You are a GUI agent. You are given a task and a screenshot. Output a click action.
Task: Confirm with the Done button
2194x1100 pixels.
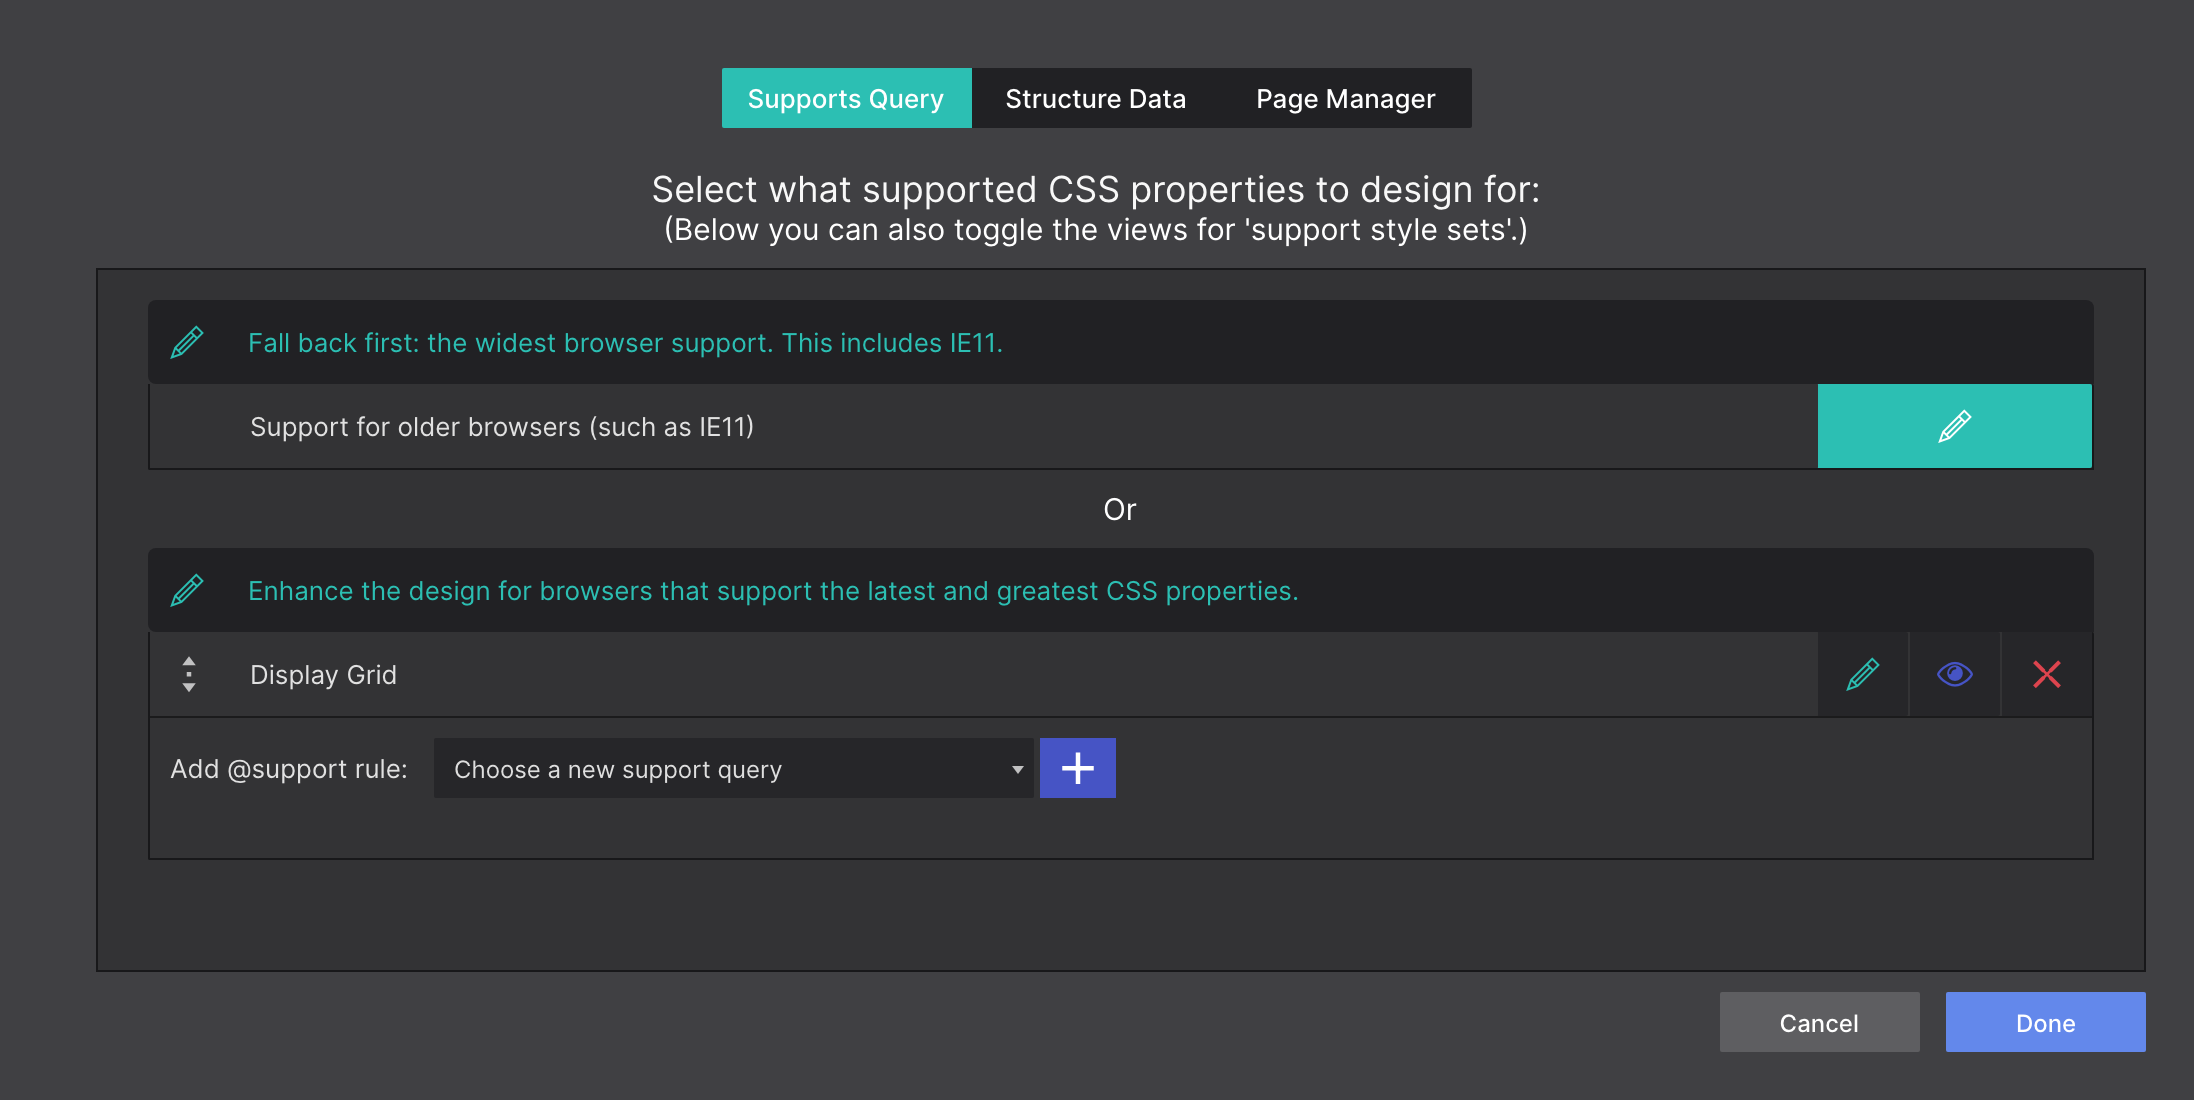pyautogui.click(x=2045, y=1022)
